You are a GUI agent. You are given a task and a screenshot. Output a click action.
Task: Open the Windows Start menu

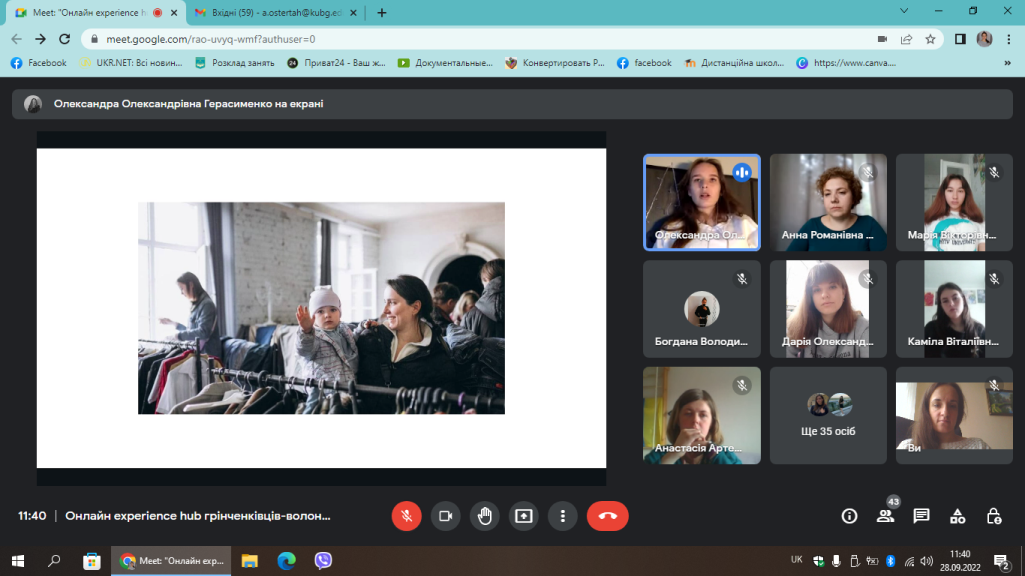[18, 561]
